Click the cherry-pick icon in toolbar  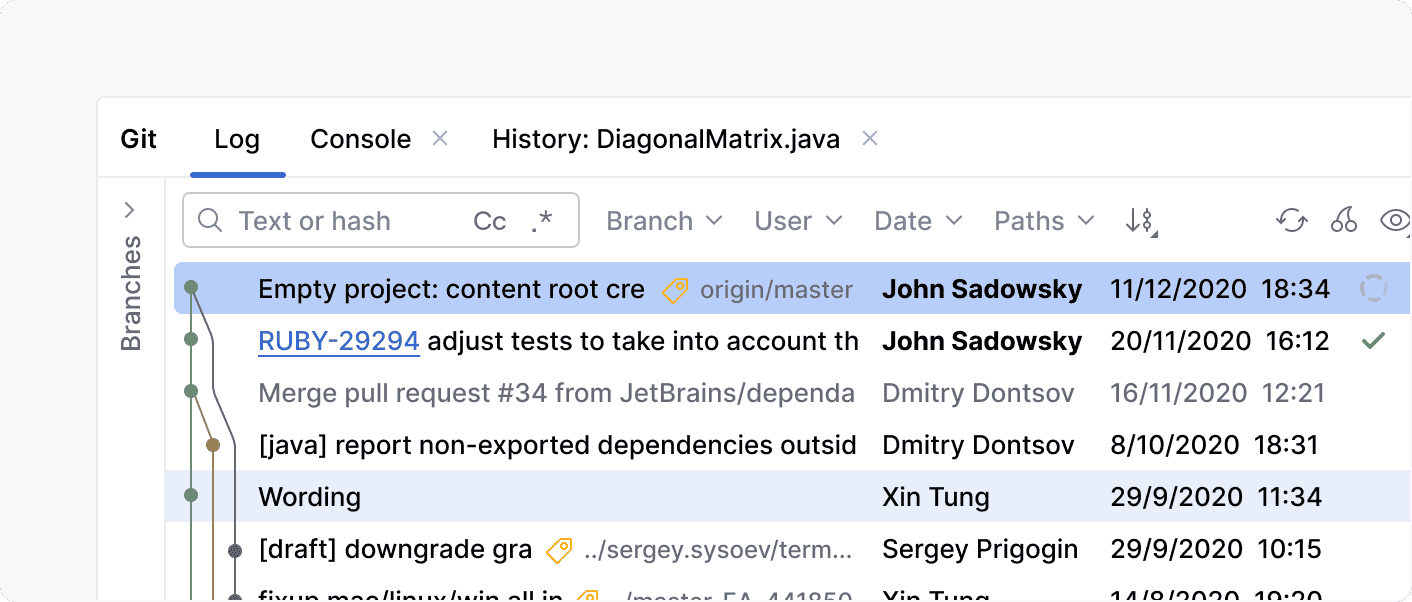click(1343, 221)
